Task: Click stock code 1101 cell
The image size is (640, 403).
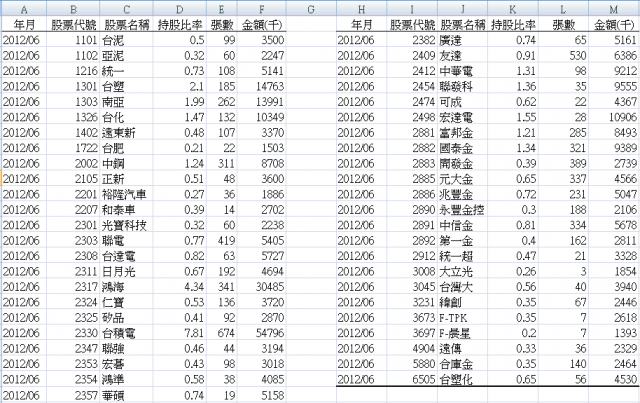Action: click(73, 40)
